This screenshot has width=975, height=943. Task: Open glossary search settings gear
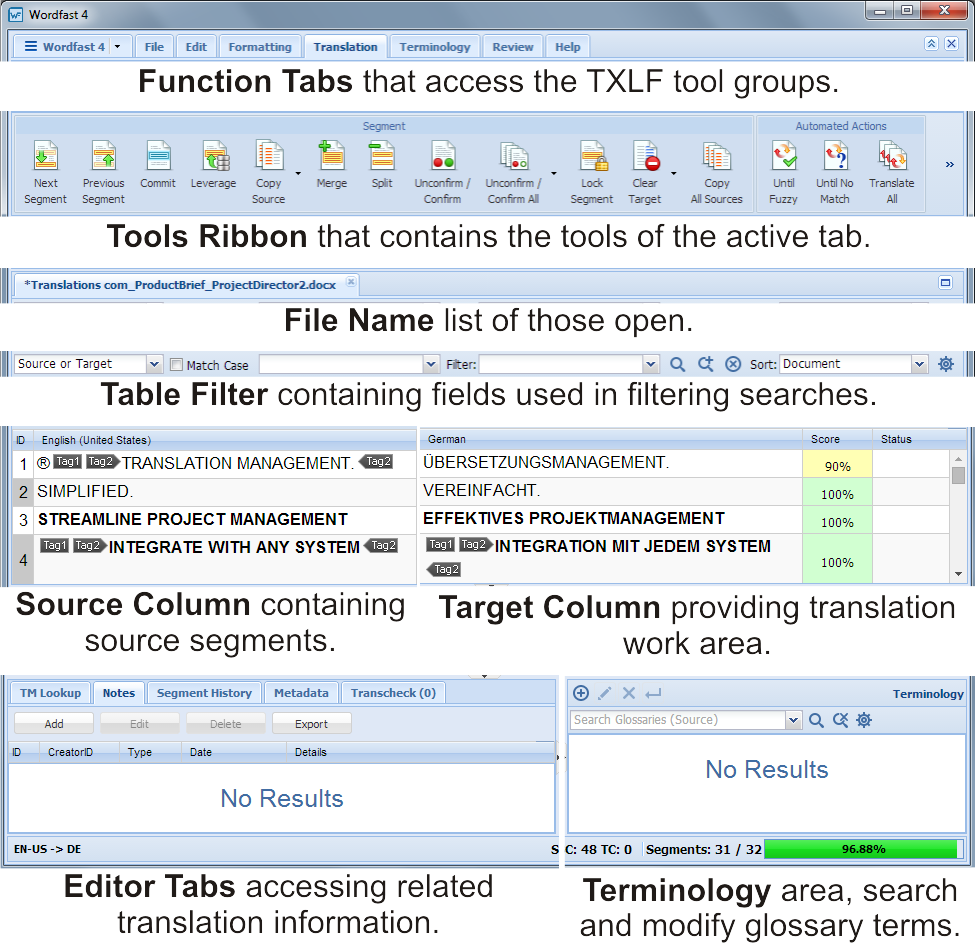864,720
